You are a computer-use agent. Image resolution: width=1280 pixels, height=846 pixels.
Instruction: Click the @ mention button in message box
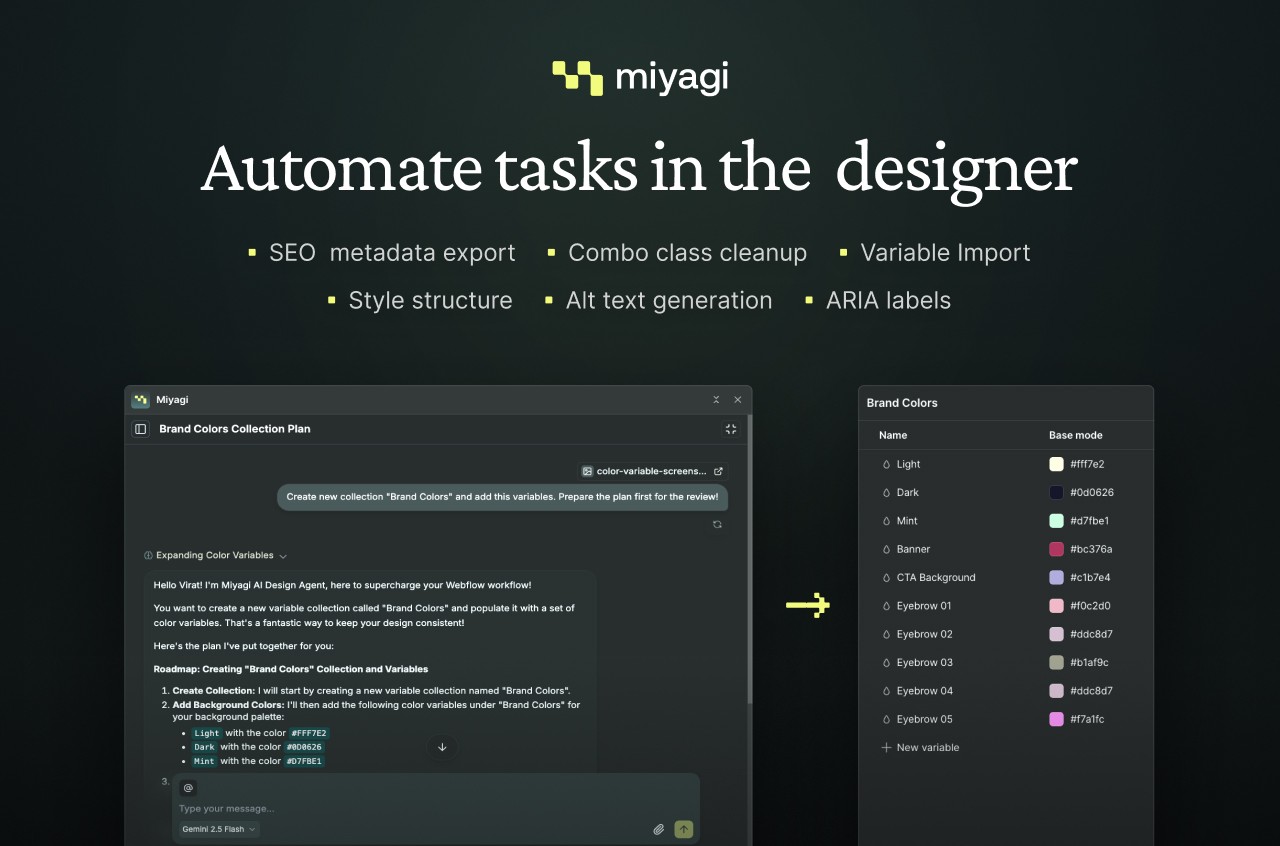point(188,788)
